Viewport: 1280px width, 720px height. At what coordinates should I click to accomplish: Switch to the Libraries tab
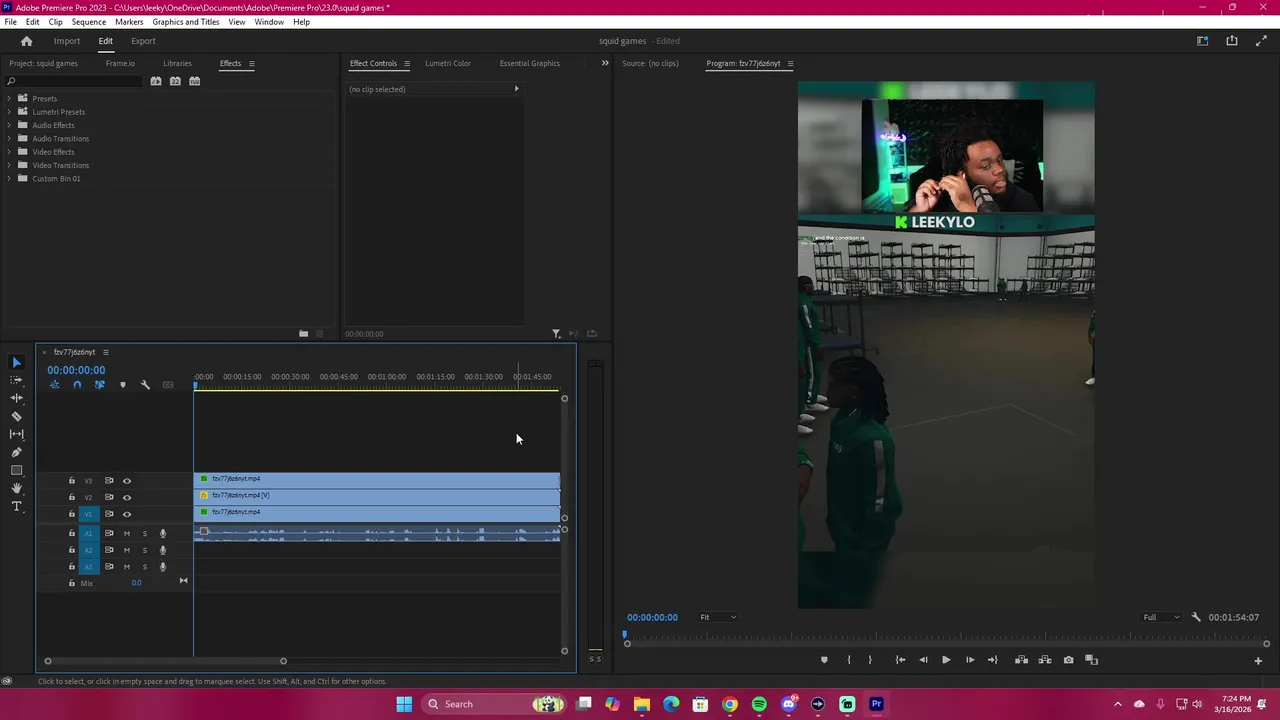click(177, 63)
